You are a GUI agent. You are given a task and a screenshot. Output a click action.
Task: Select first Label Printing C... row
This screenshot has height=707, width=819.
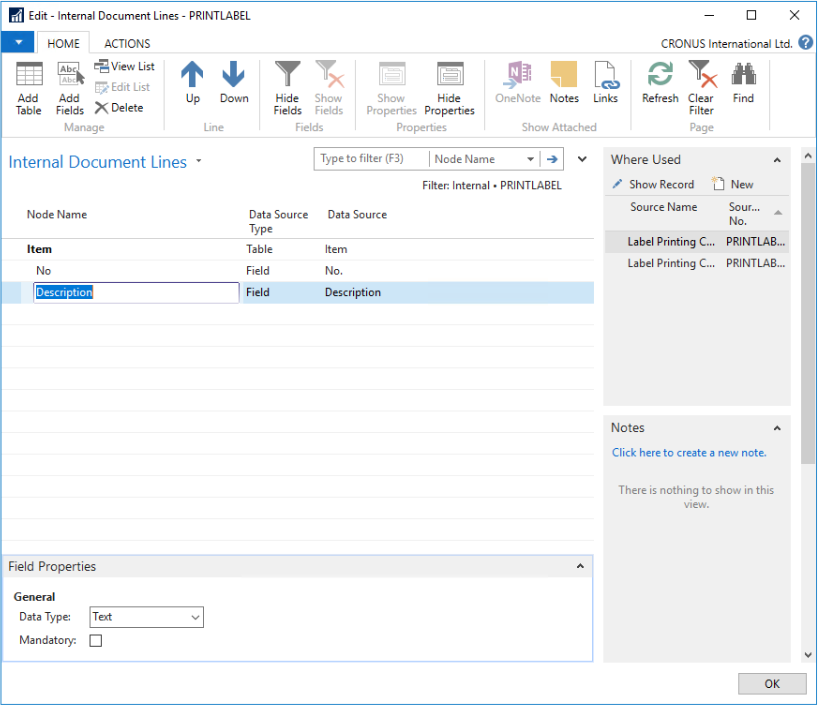point(697,242)
